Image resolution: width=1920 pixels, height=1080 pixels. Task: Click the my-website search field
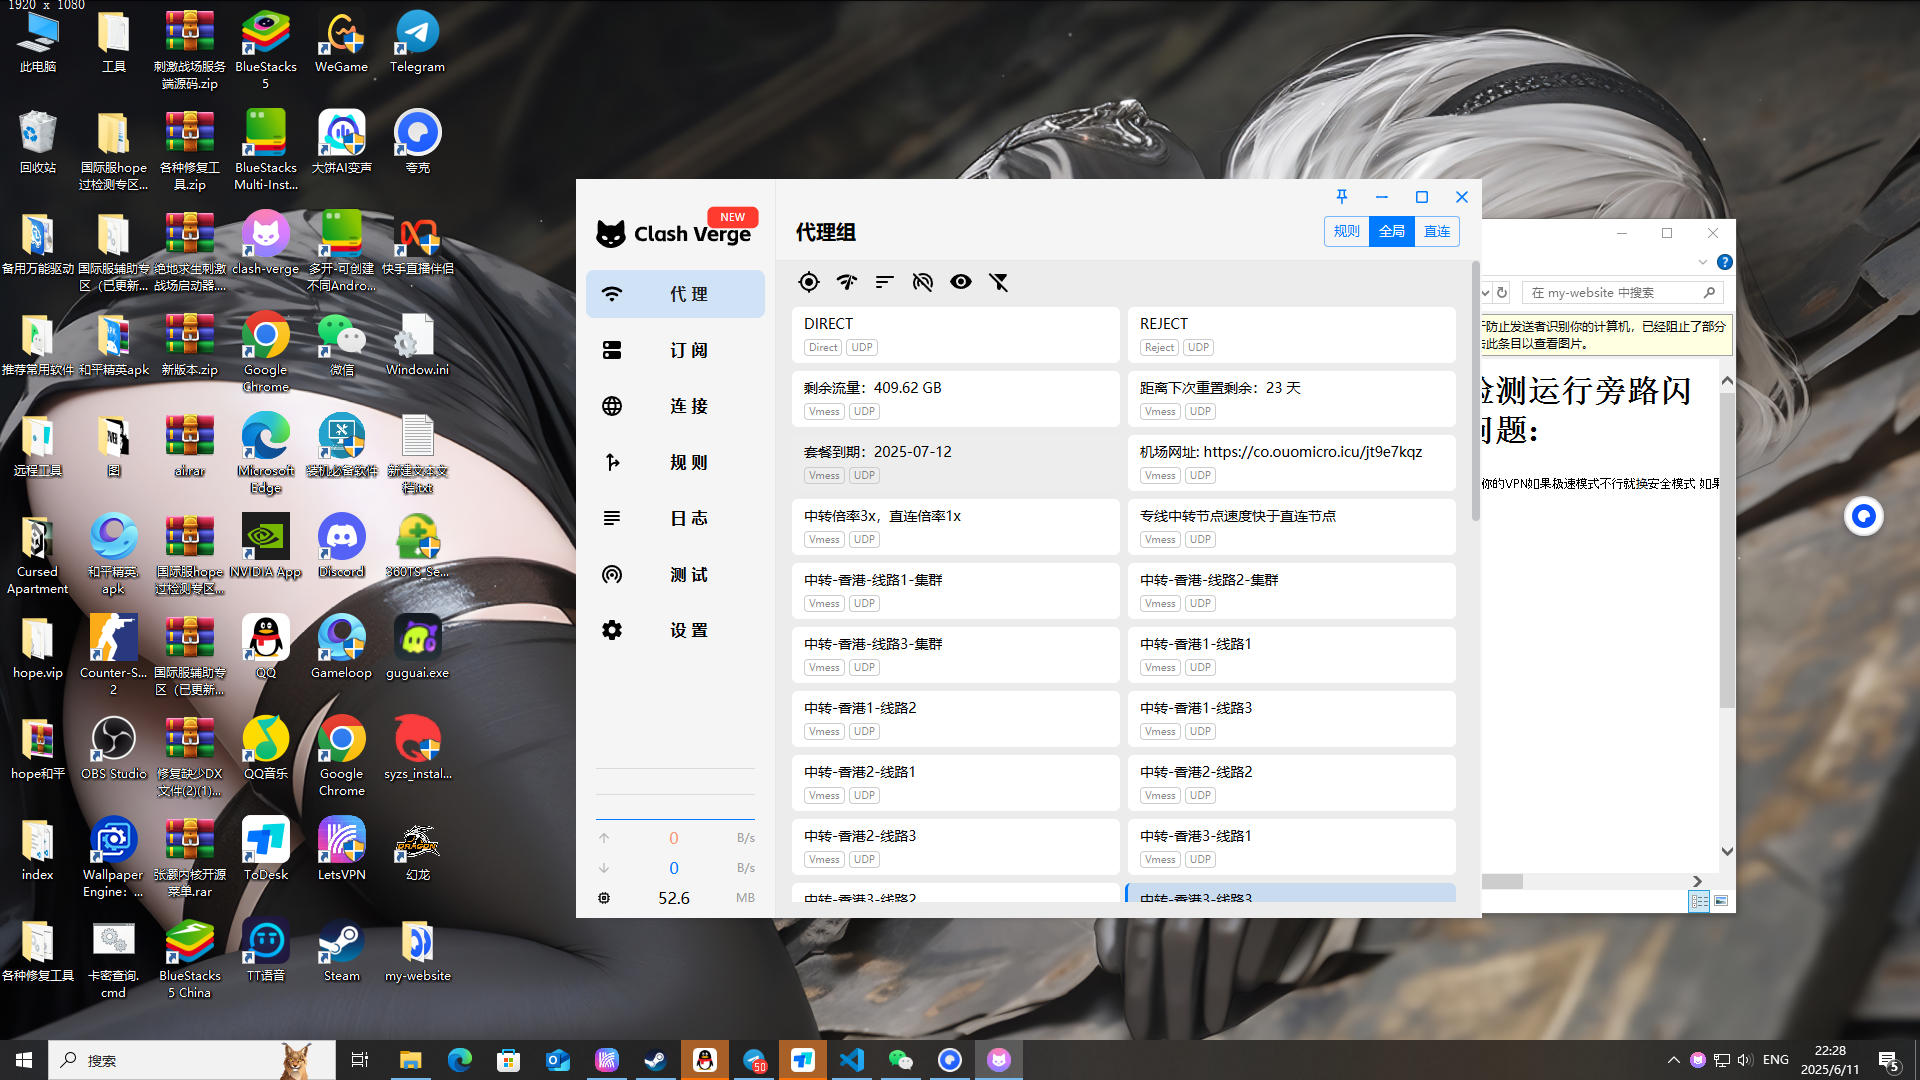pos(1622,293)
